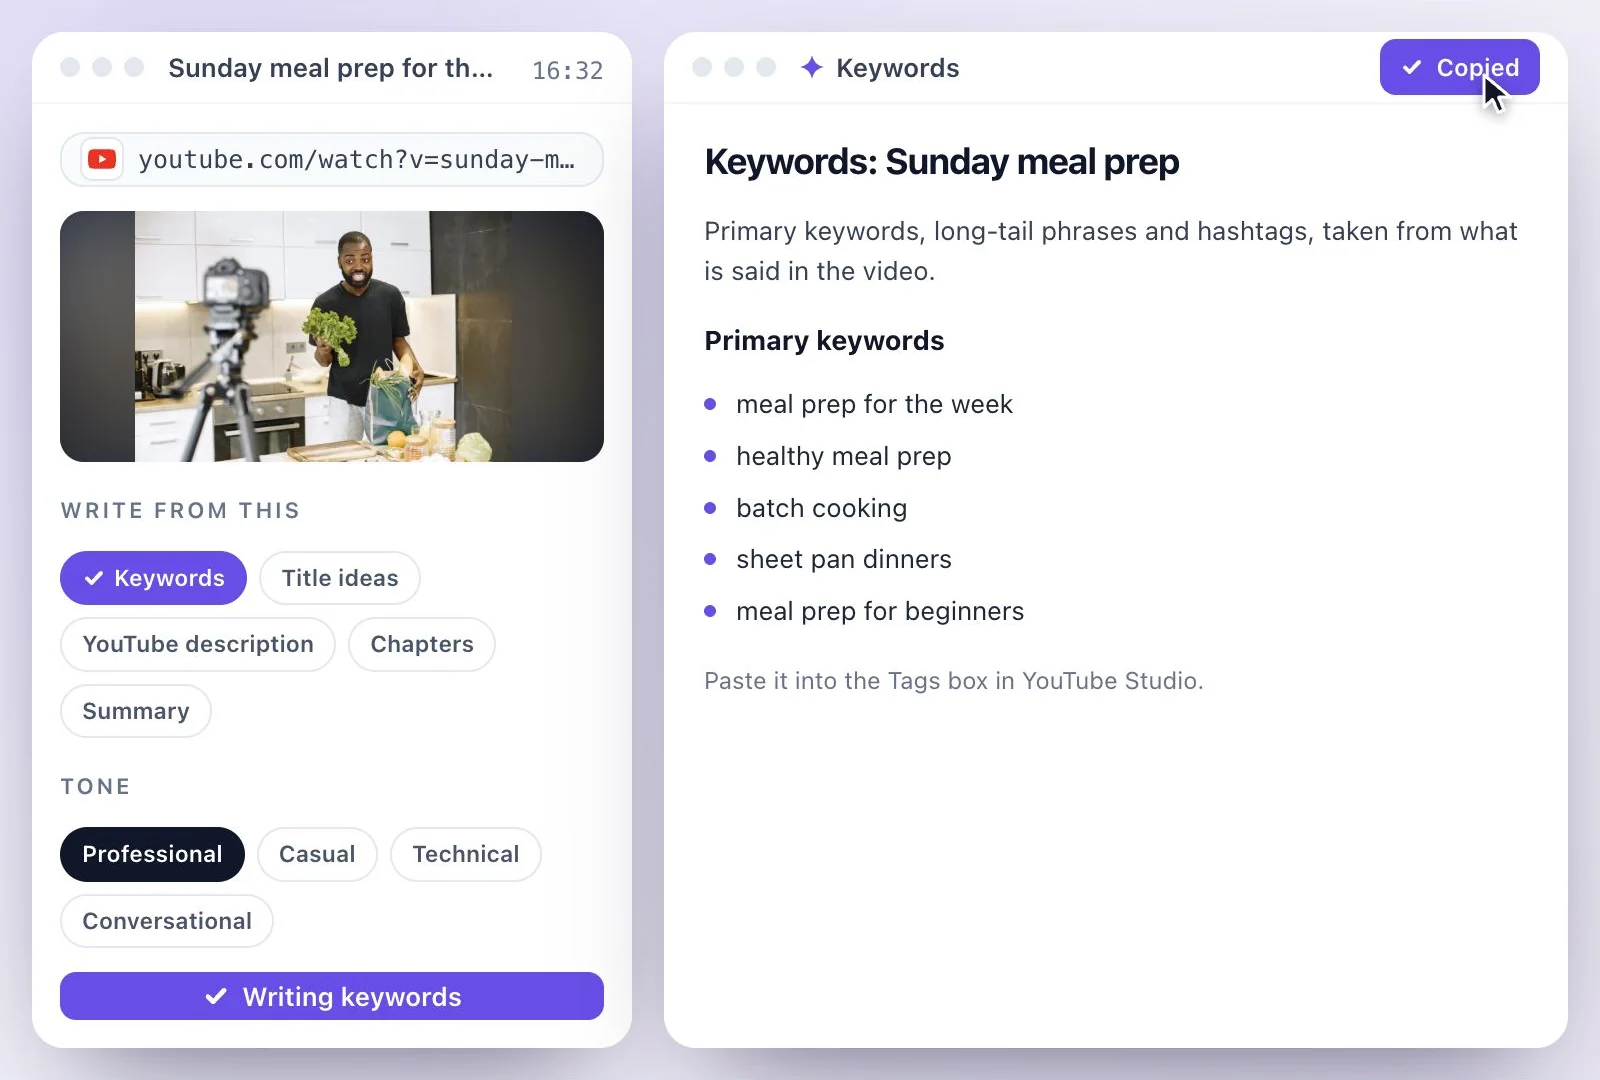Select keyword 'meal prep for the week'

[x=874, y=404]
